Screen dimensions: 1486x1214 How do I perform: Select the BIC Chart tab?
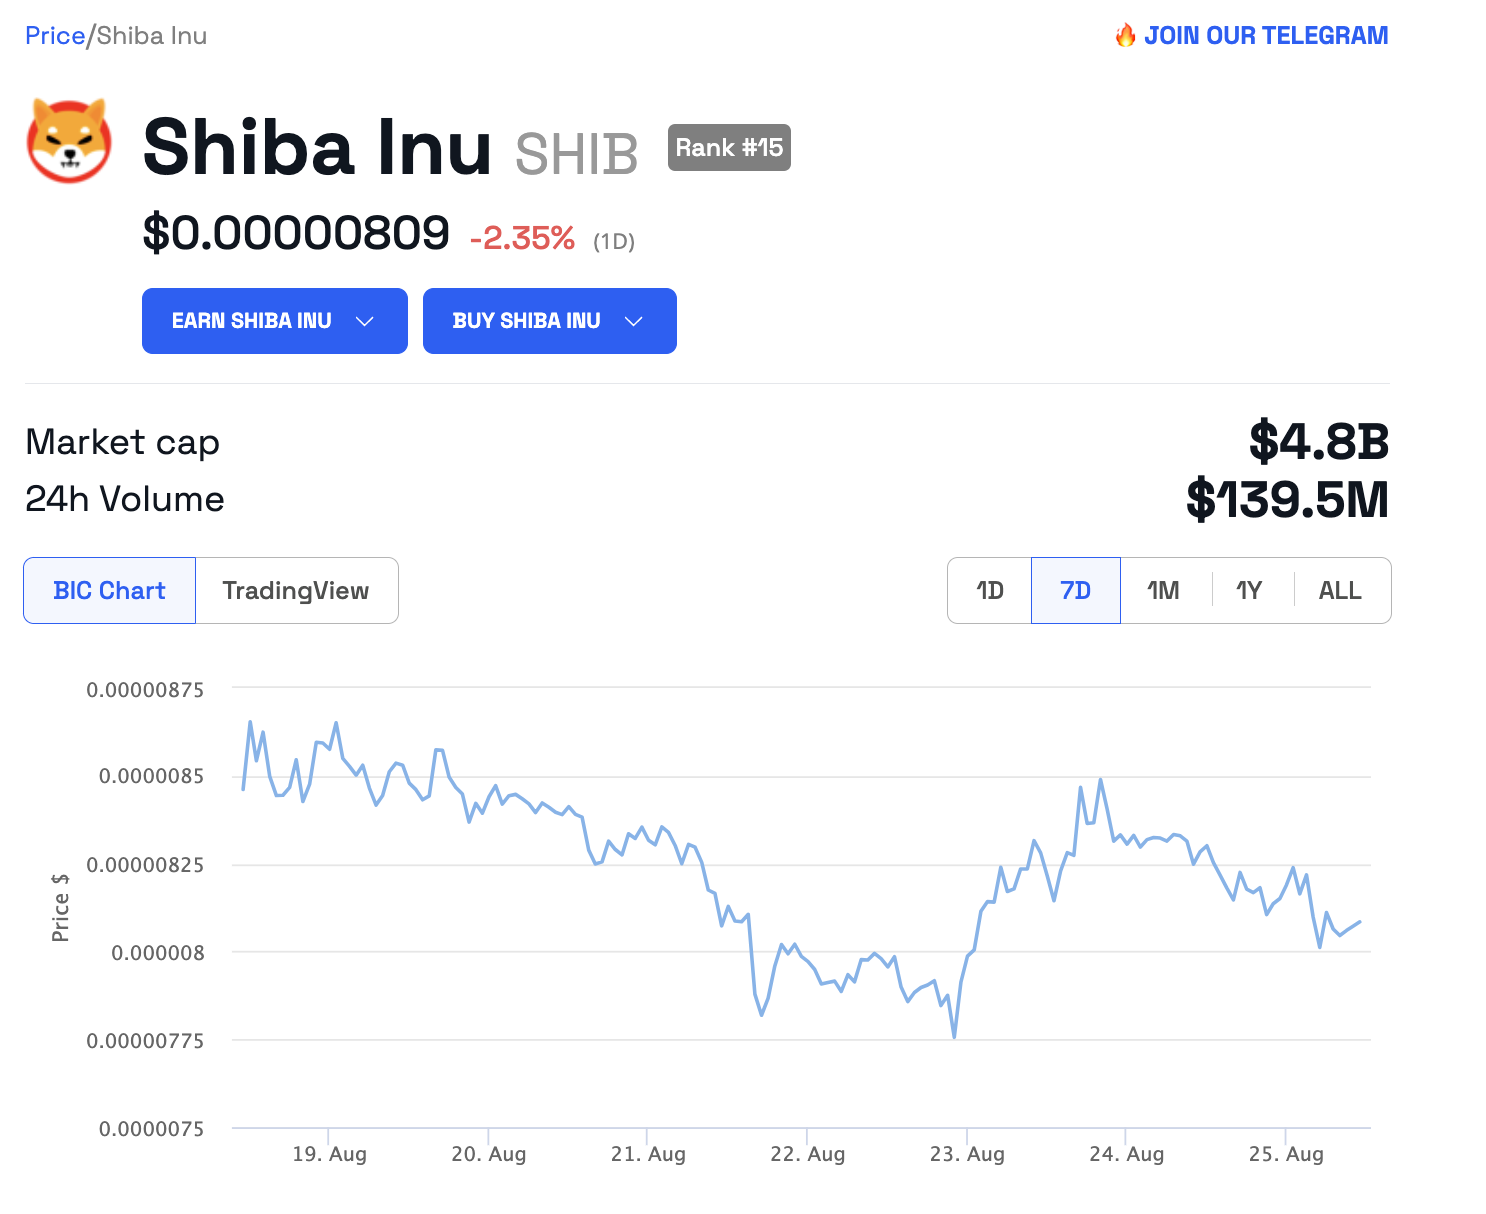click(x=109, y=590)
